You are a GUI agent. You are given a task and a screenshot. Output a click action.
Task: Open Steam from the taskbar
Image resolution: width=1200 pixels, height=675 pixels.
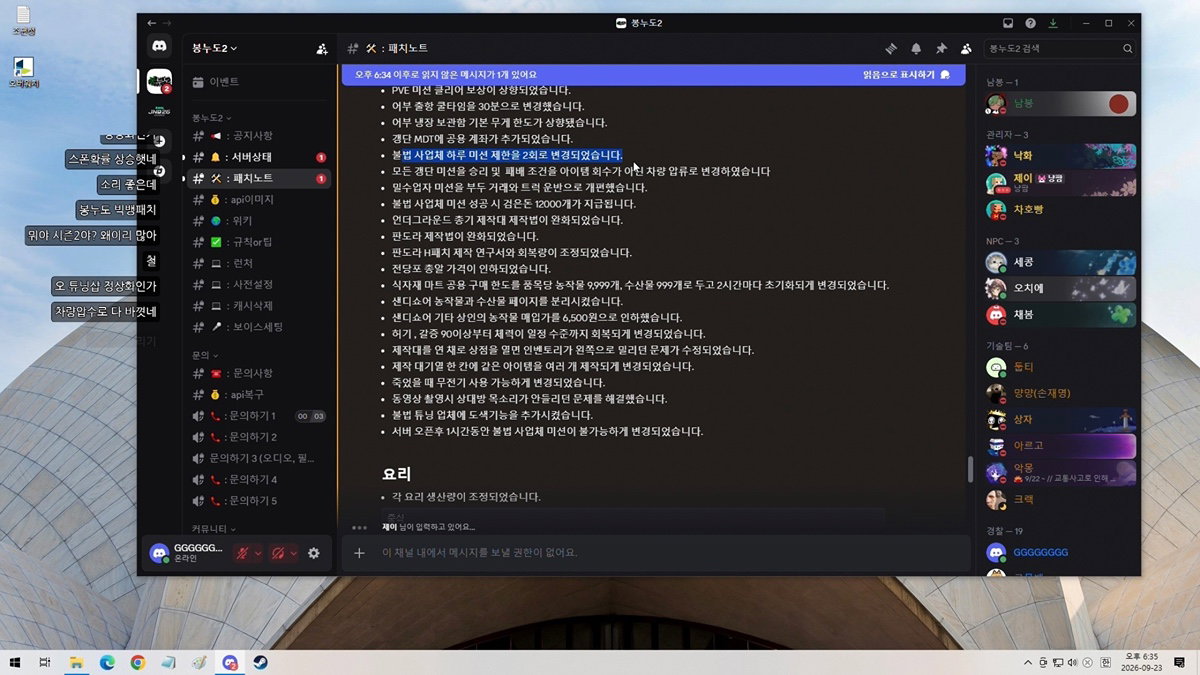point(261,662)
